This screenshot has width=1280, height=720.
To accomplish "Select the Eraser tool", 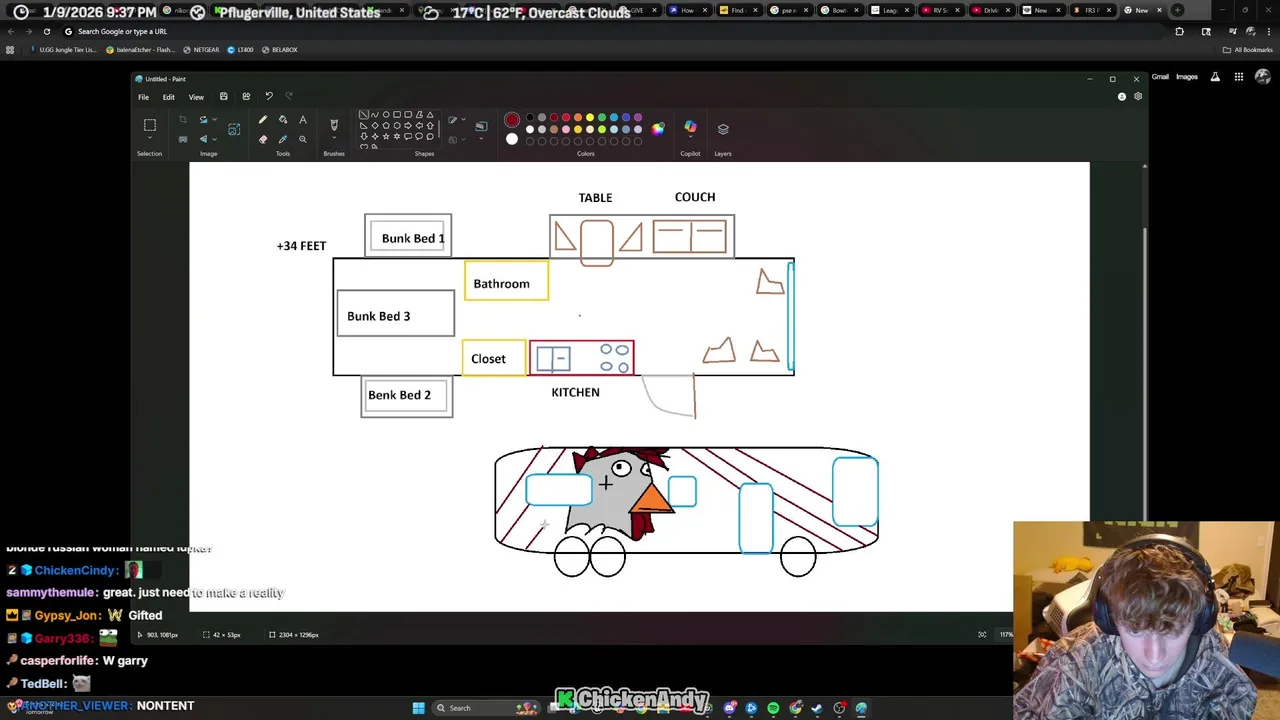I will (x=263, y=139).
